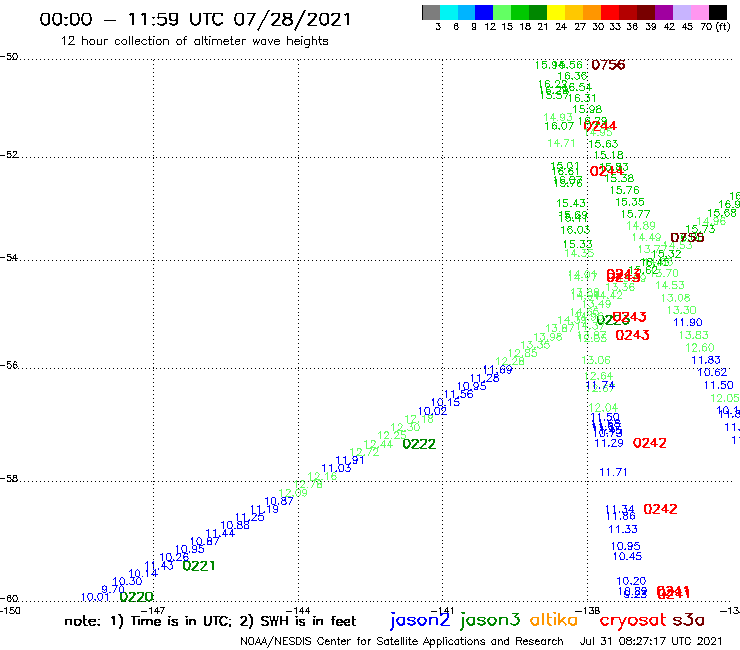Click the jason3 satellite legend label
Image resolution: width=740 pixels, height=650 pixels.
coord(490,620)
